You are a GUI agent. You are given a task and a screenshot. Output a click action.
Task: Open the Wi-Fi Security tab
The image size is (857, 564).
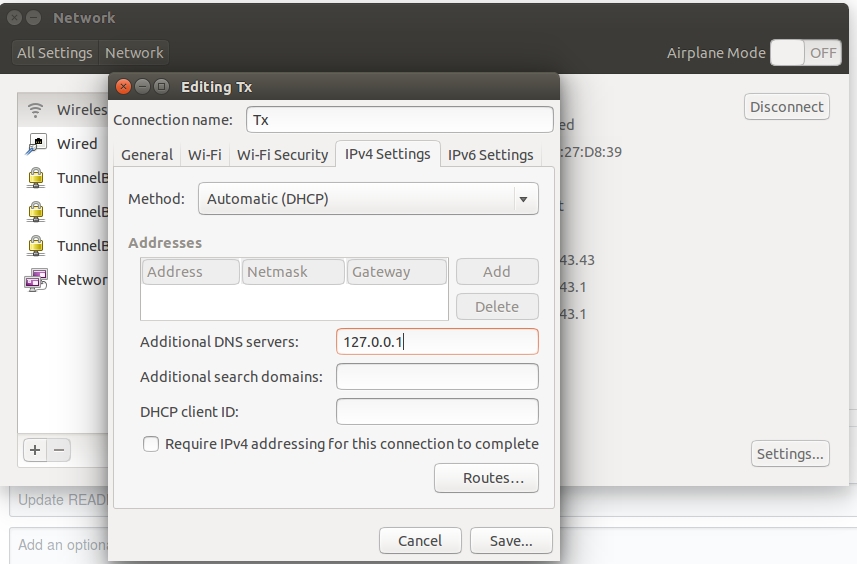click(x=282, y=155)
